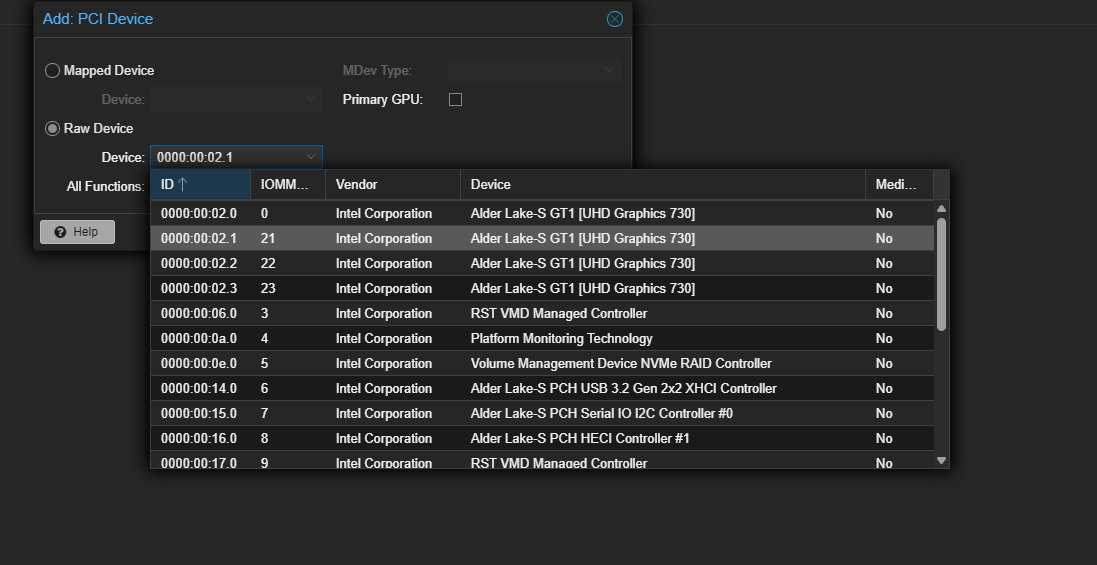Enable the Primary GPU checkbox
Screen dimensions: 1097x565
455,99
